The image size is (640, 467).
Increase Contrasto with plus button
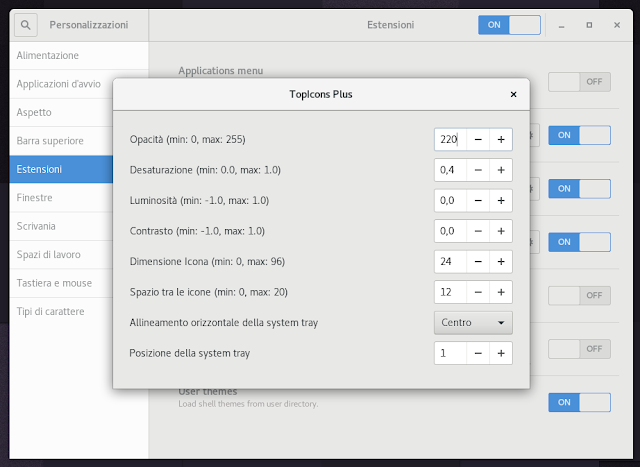(x=501, y=231)
